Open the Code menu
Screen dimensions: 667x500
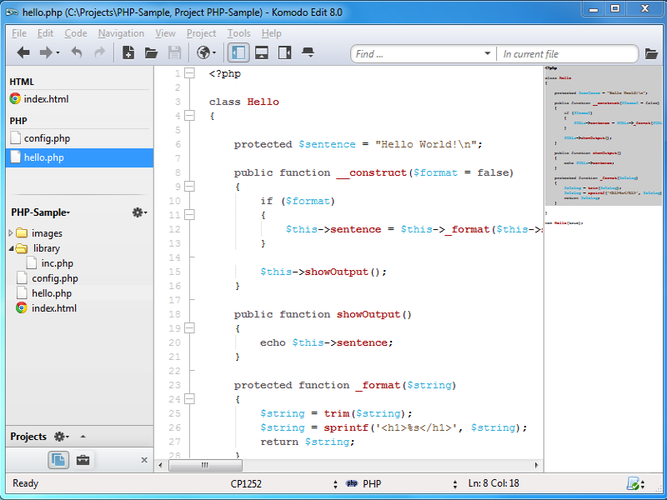coord(76,33)
